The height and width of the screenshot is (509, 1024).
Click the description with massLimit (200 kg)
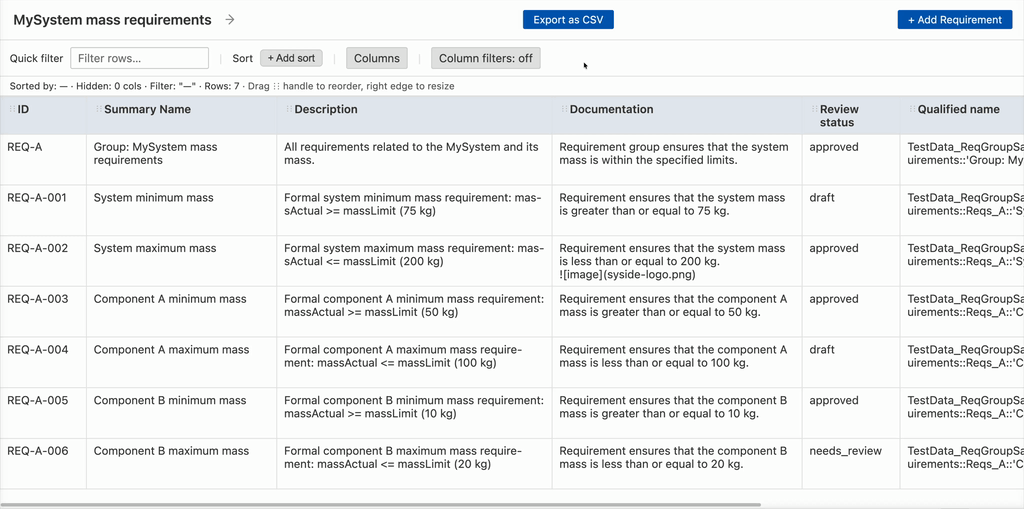point(415,261)
